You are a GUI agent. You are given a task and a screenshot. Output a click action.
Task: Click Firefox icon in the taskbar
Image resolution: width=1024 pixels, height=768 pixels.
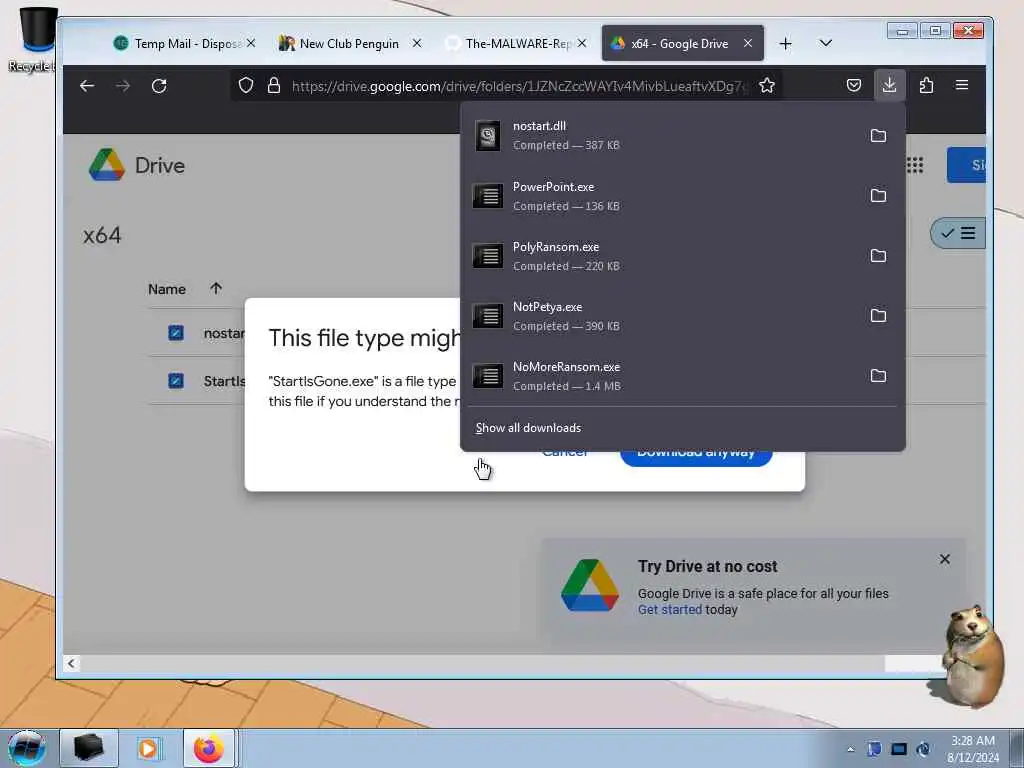click(208, 748)
